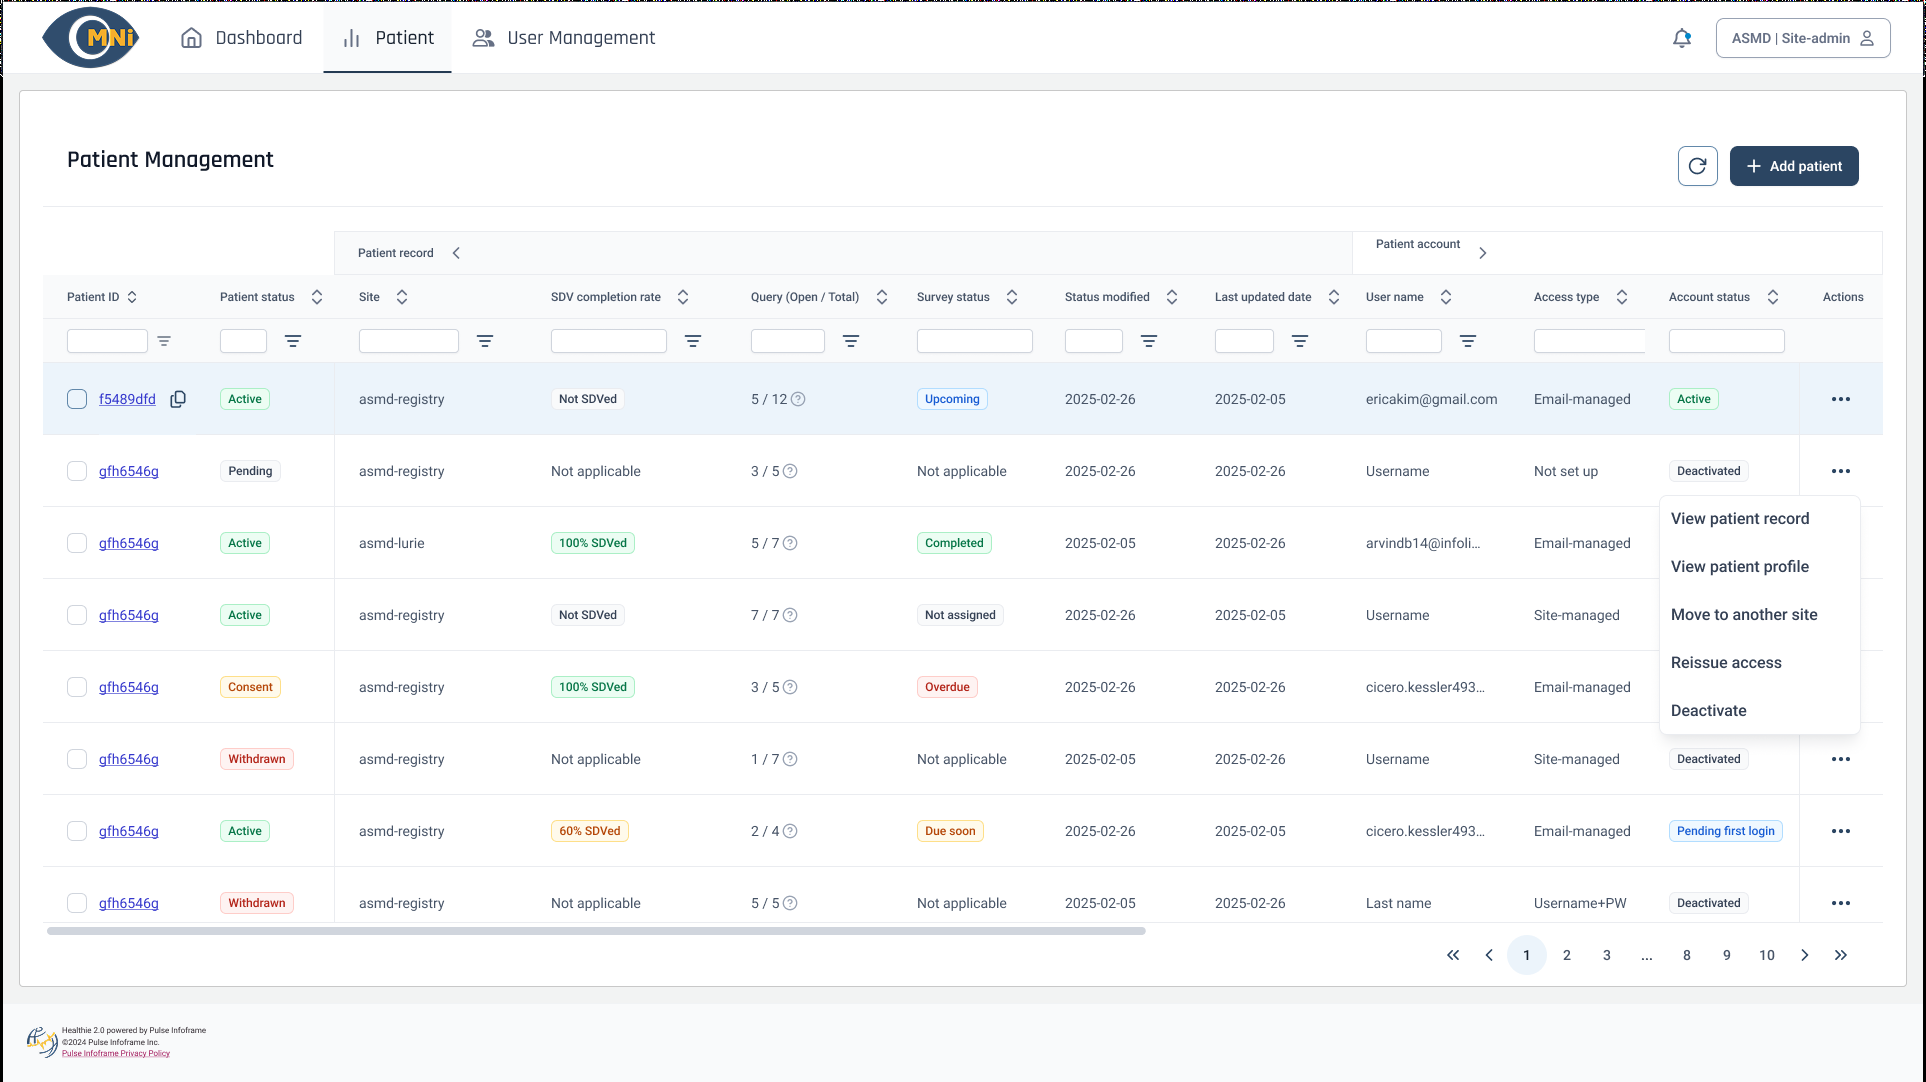Select the checkbox for the 60% SDVed row

coord(77,831)
